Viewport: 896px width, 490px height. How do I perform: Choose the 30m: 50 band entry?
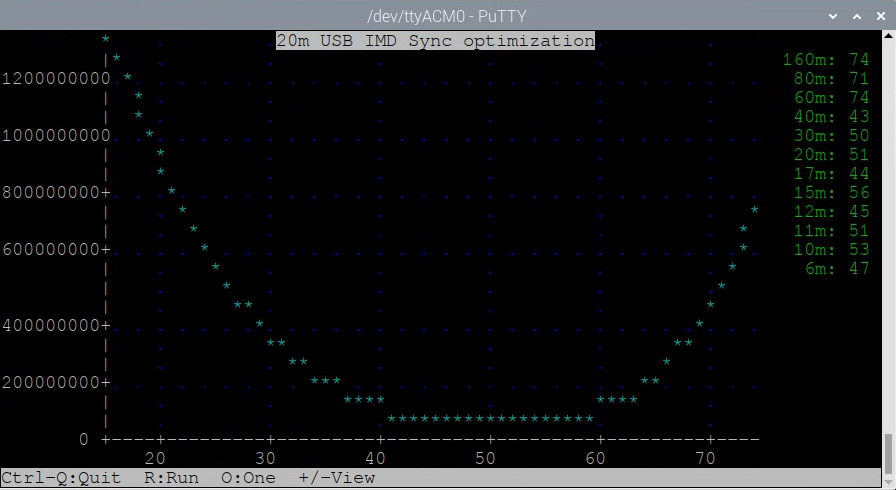830,136
